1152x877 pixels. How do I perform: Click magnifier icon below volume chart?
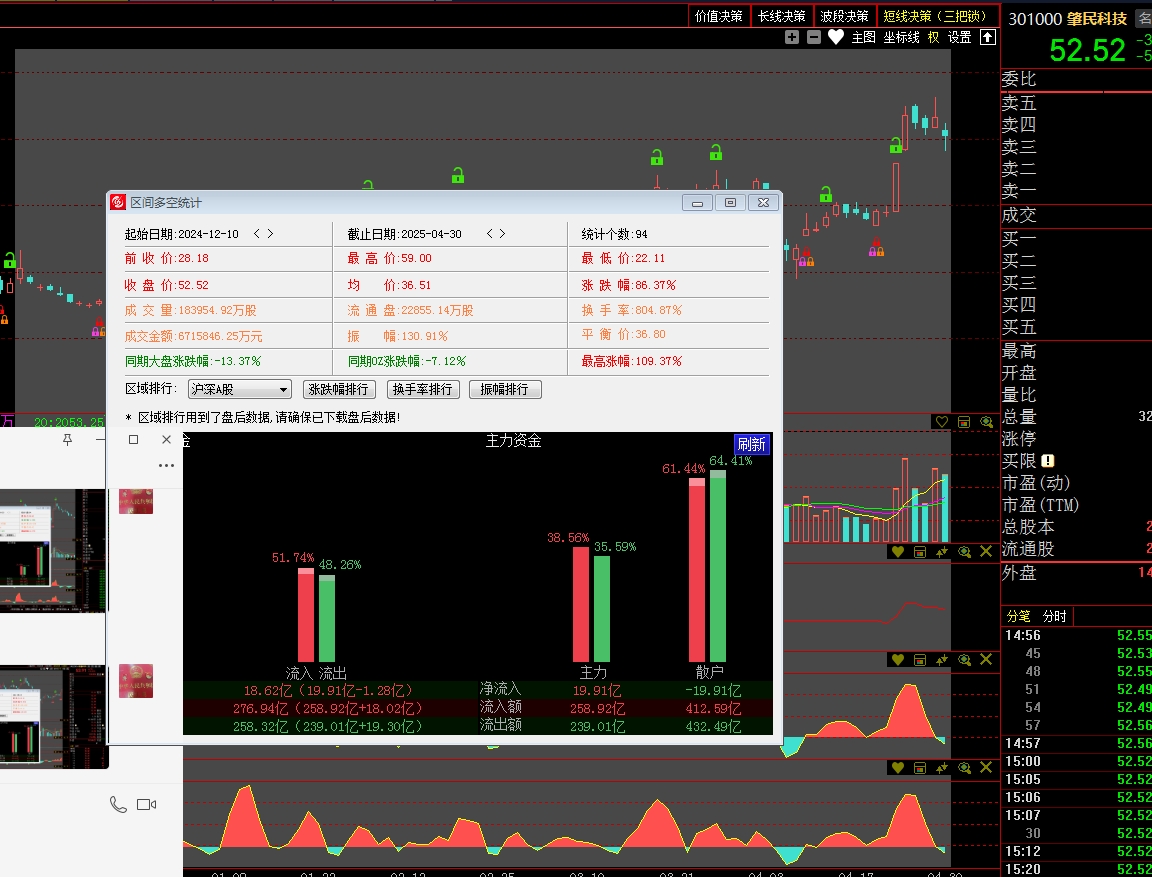(964, 551)
